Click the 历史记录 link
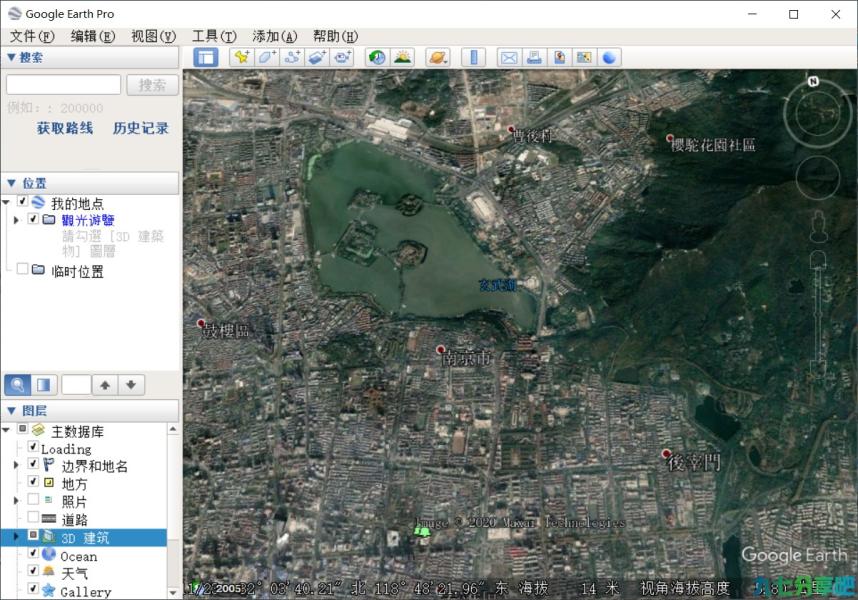The image size is (858, 600). point(141,128)
